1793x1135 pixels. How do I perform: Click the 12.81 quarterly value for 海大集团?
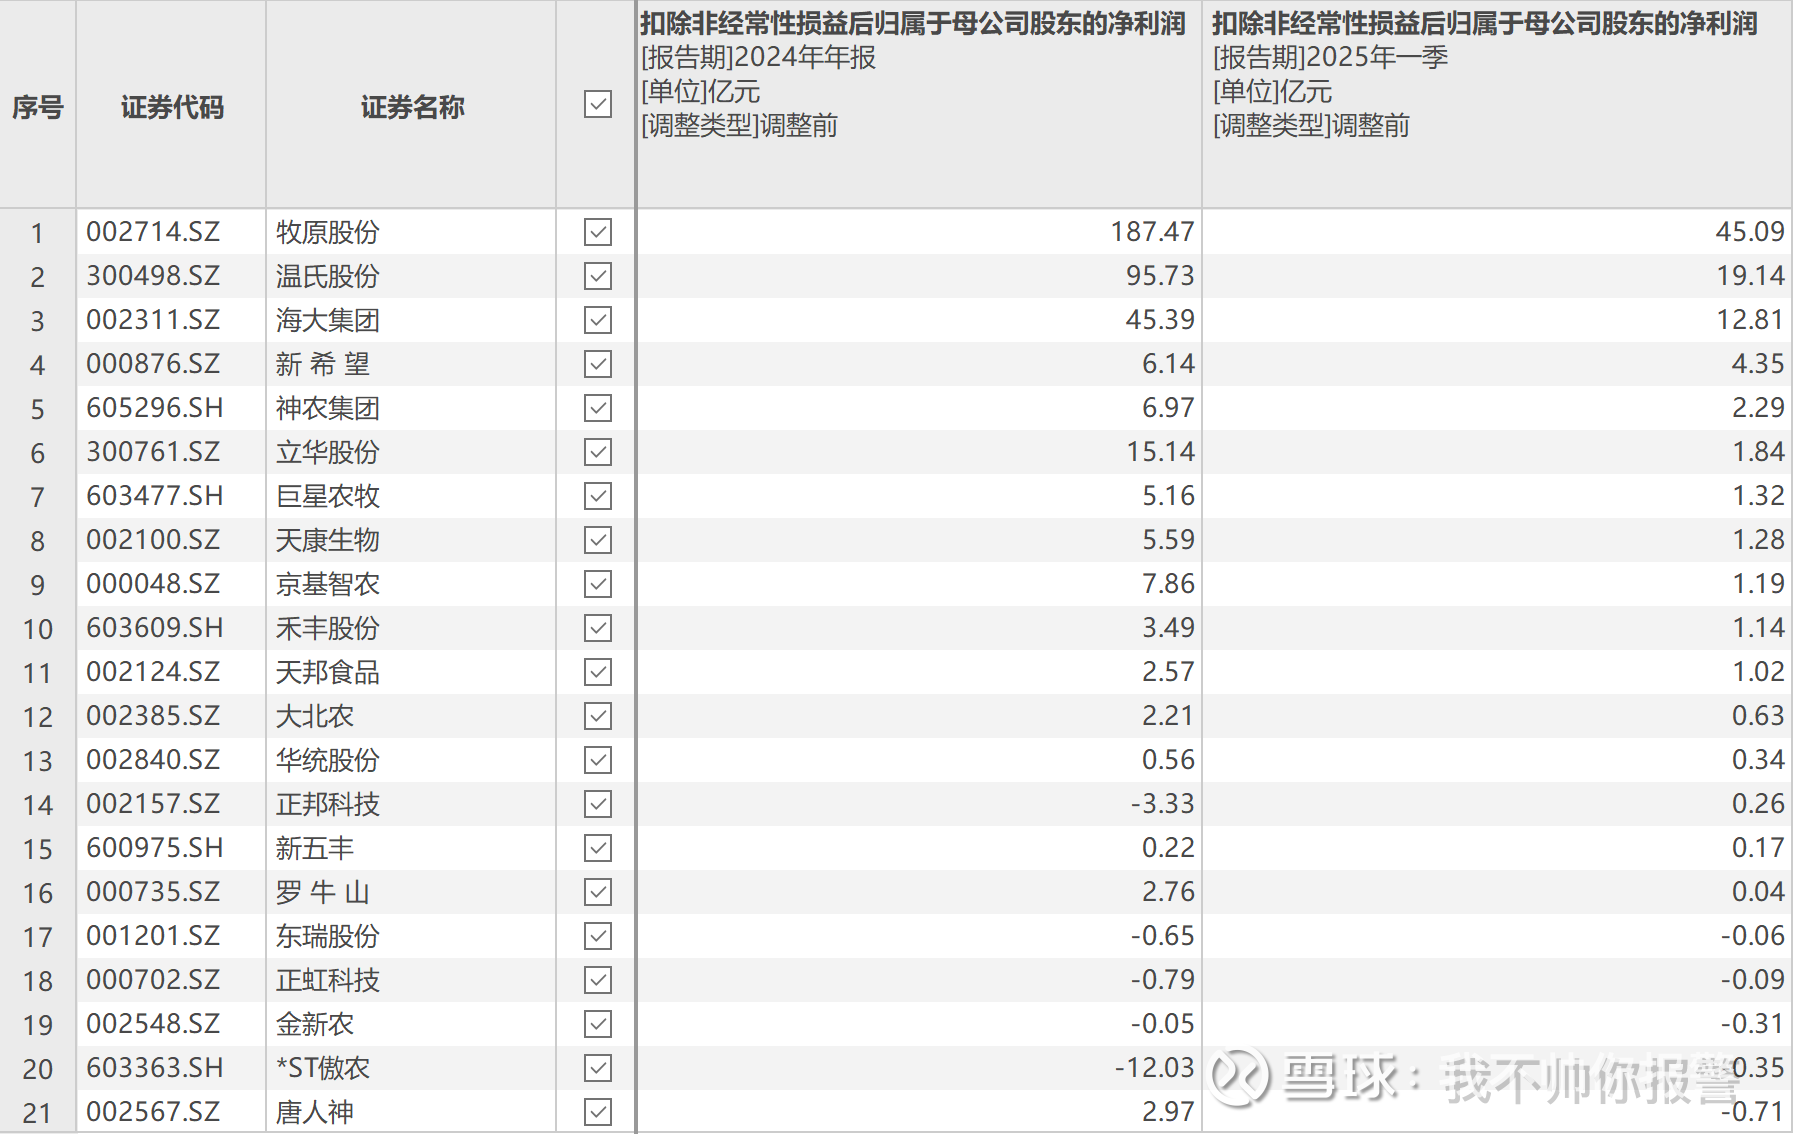click(1750, 320)
